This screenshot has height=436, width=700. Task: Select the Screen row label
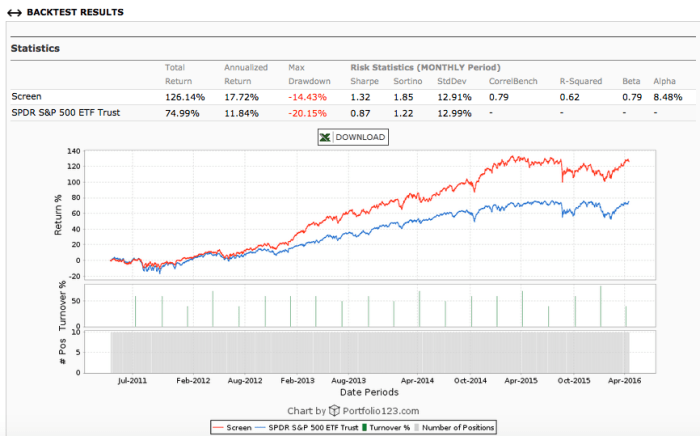[x=26, y=96]
